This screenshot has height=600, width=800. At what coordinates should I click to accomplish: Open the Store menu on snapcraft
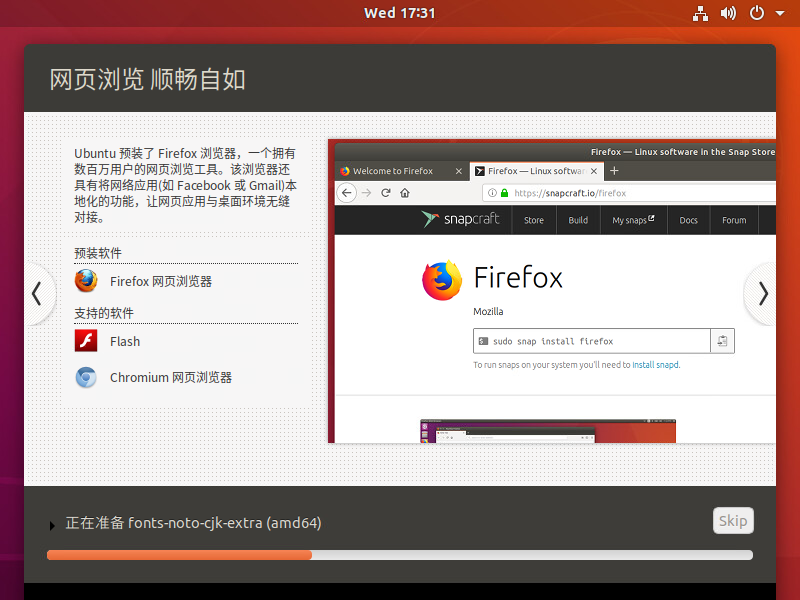pos(534,220)
